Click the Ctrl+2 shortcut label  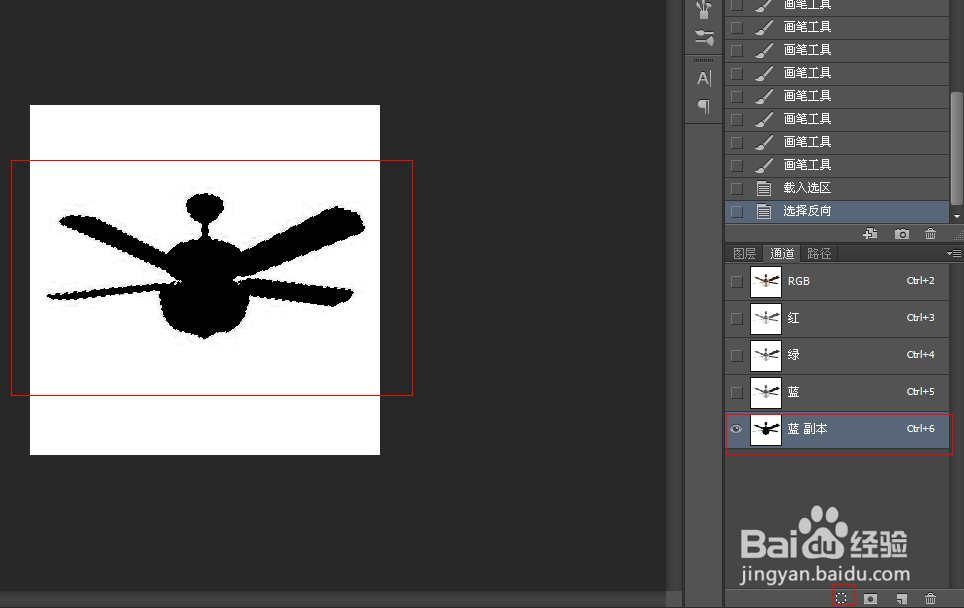[x=920, y=280]
